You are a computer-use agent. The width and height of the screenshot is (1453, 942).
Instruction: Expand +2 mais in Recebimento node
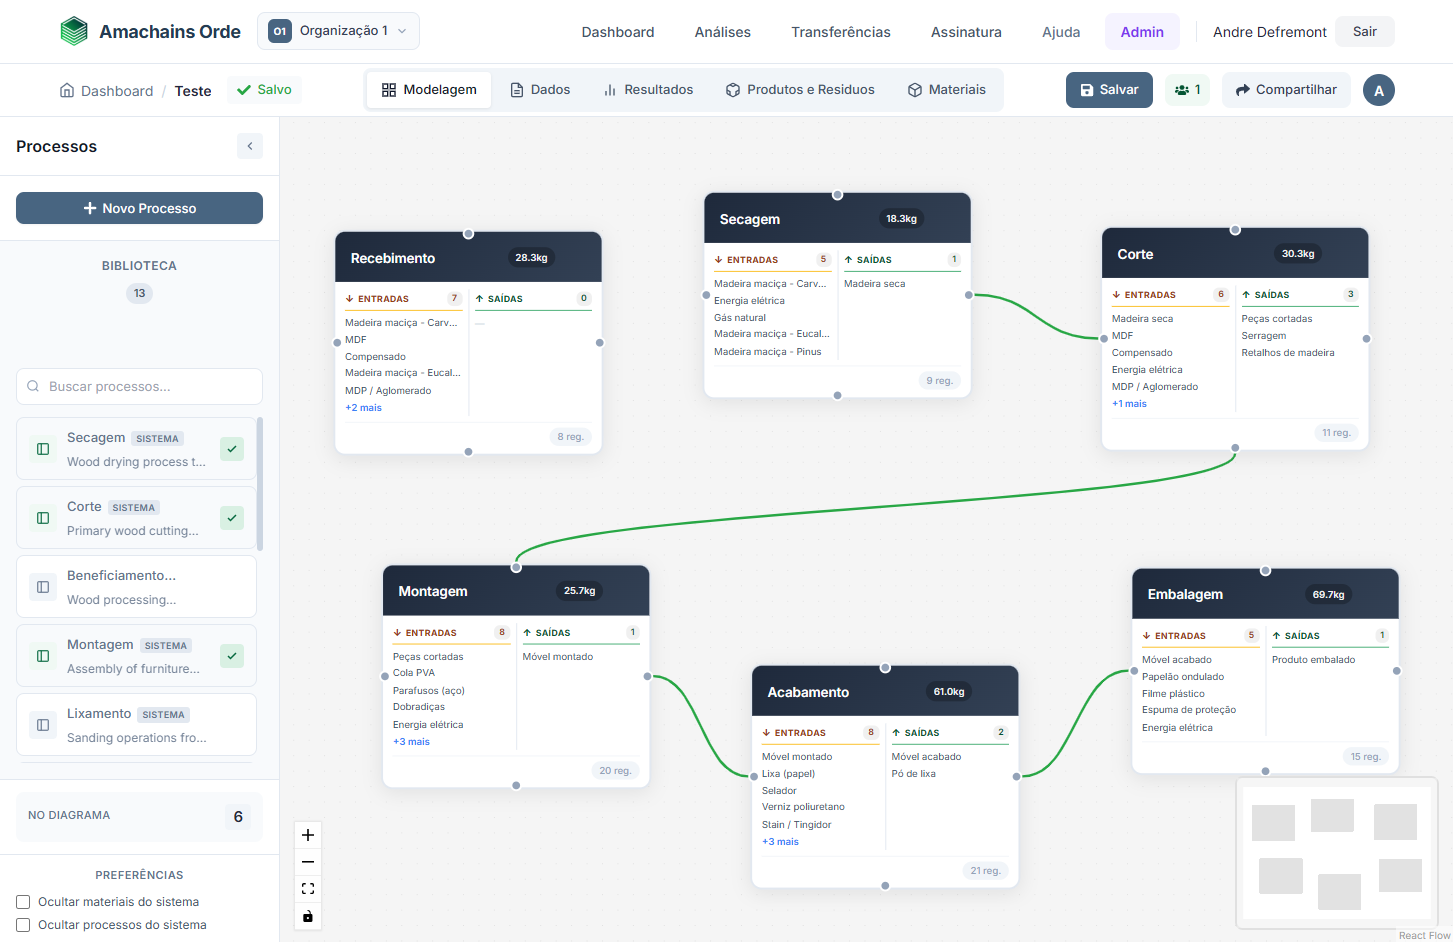coord(363,408)
